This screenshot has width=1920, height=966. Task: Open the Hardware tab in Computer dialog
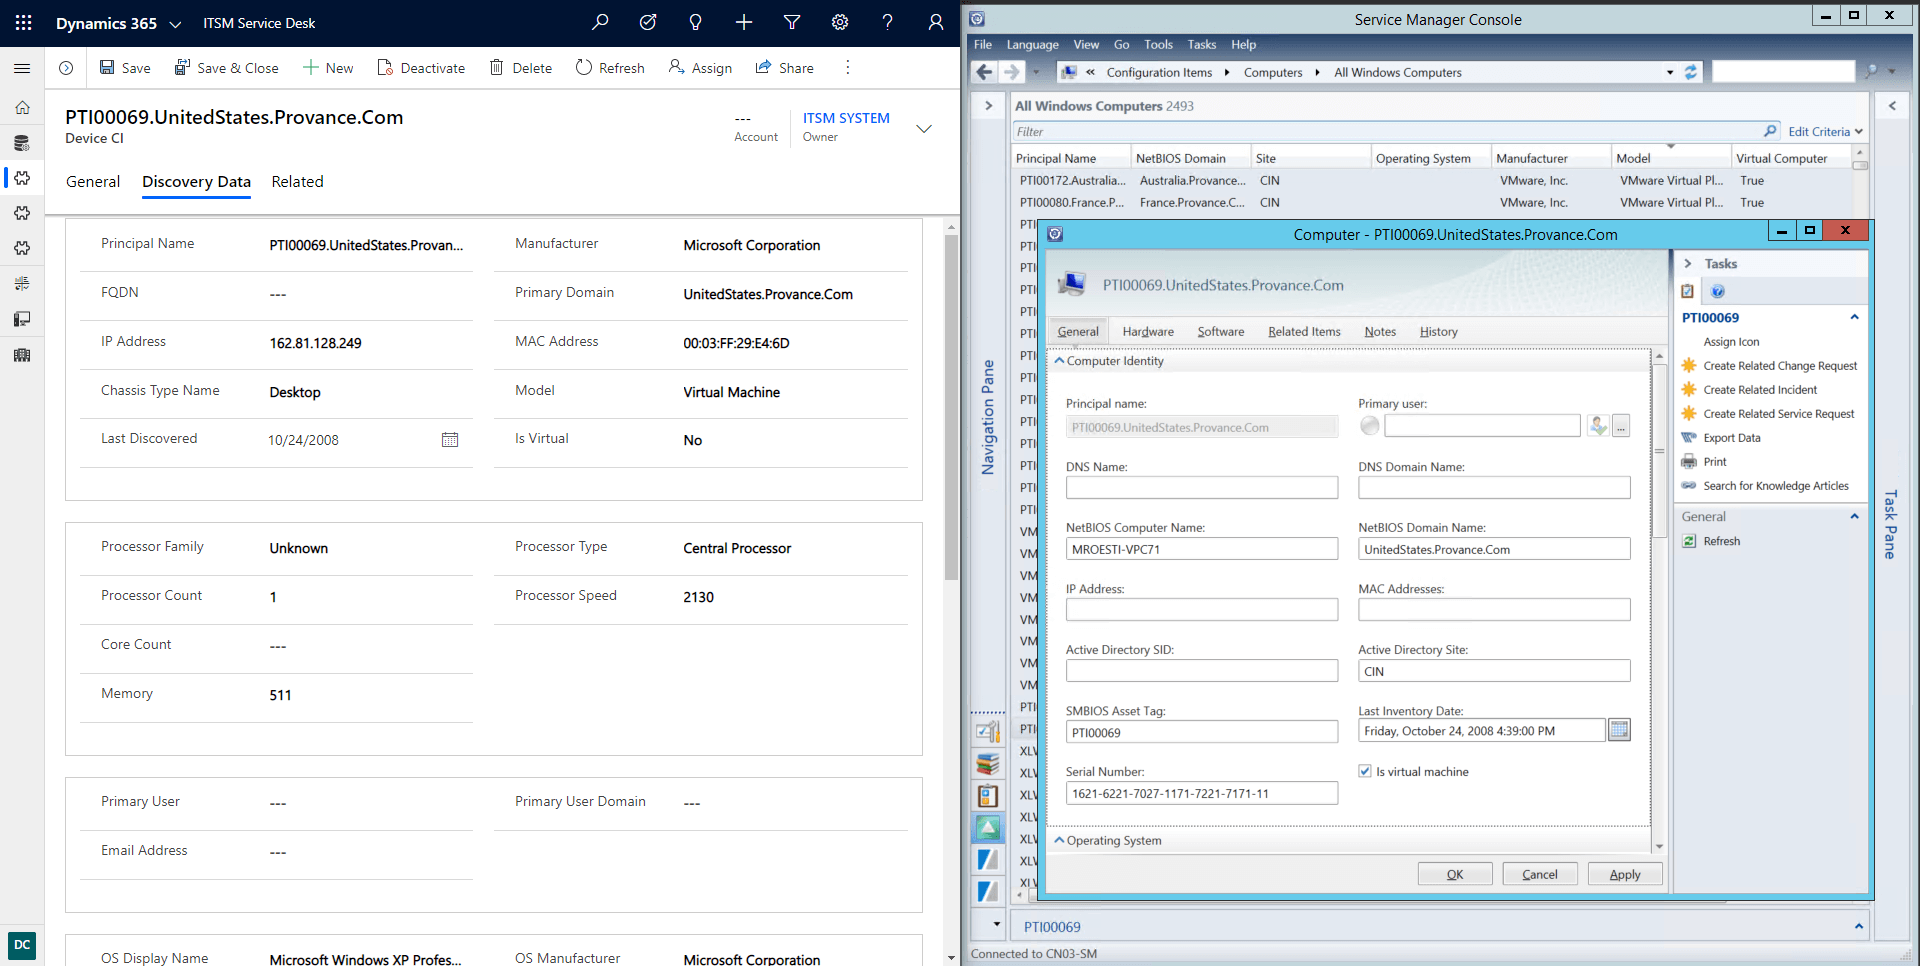coord(1148,332)
